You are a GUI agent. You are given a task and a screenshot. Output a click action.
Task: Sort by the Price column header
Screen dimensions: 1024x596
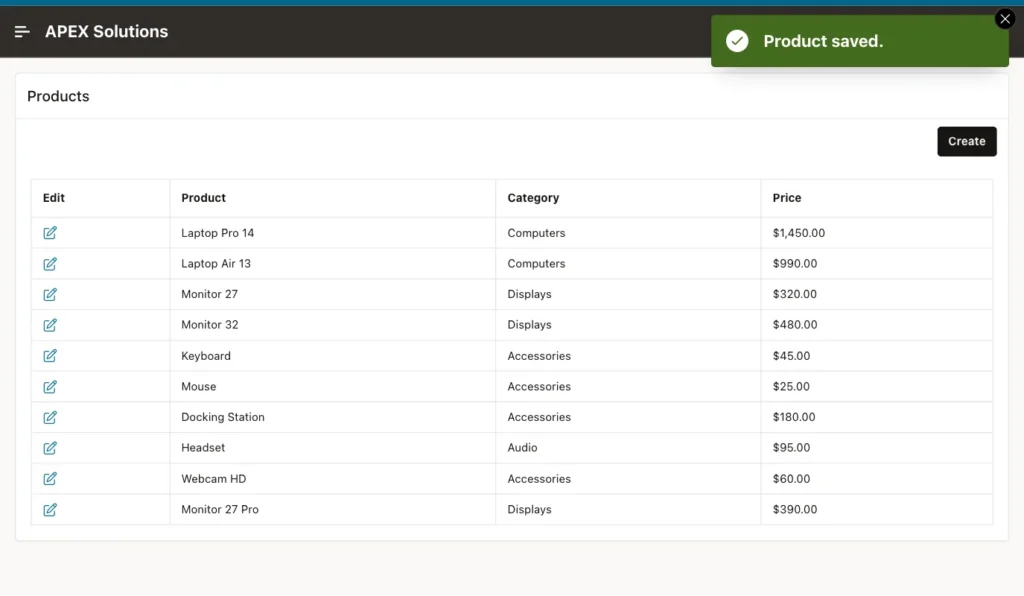[786, 198]
